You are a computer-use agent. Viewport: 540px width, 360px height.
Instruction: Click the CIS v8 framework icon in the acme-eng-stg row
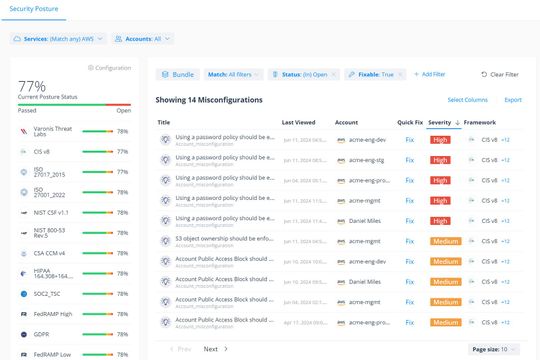pyautogui.click(x=471, y=160)
